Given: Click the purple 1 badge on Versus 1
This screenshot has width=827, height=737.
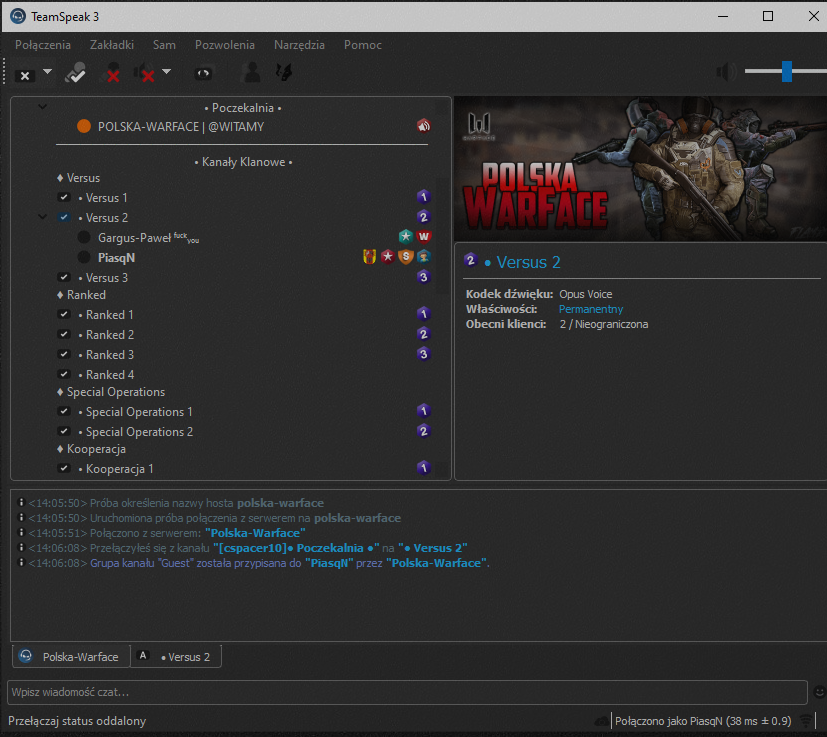Looking at the screenshot, I should coord(424,197).
